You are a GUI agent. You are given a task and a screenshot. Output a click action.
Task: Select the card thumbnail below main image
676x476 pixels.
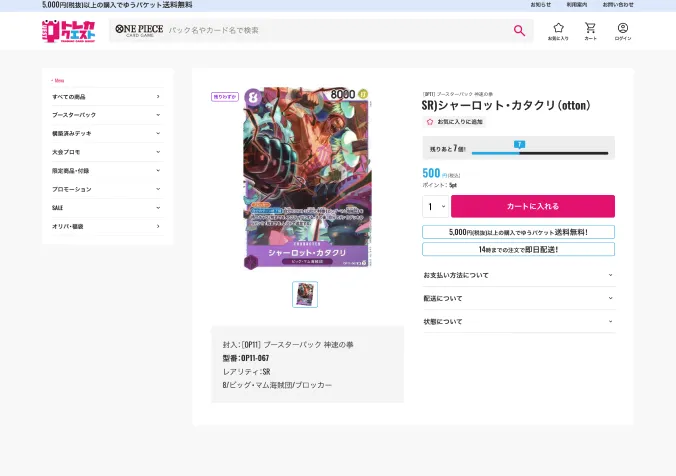(x=305, y=294)
